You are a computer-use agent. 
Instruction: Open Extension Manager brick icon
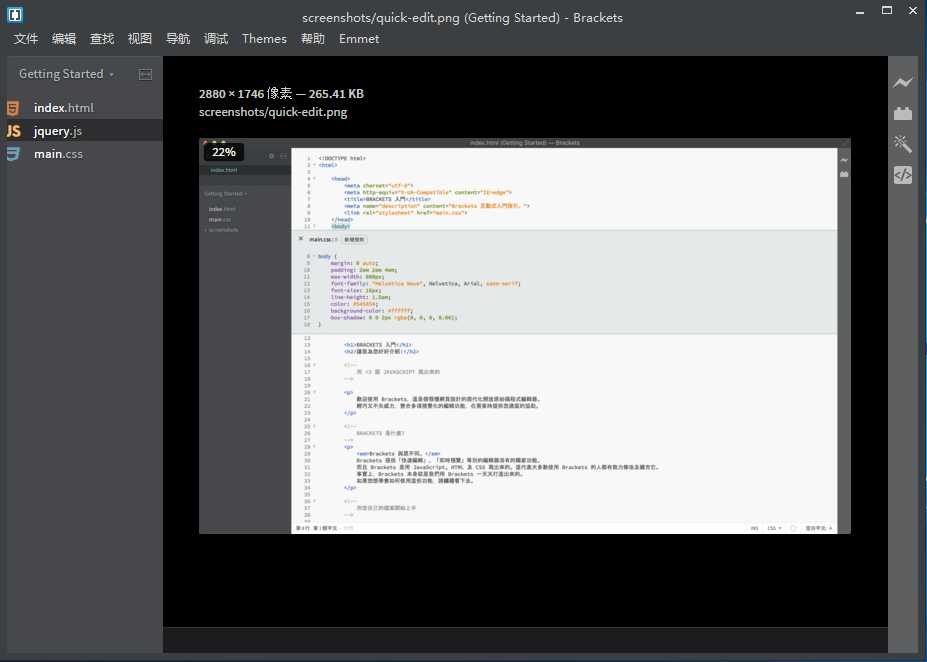902,113
